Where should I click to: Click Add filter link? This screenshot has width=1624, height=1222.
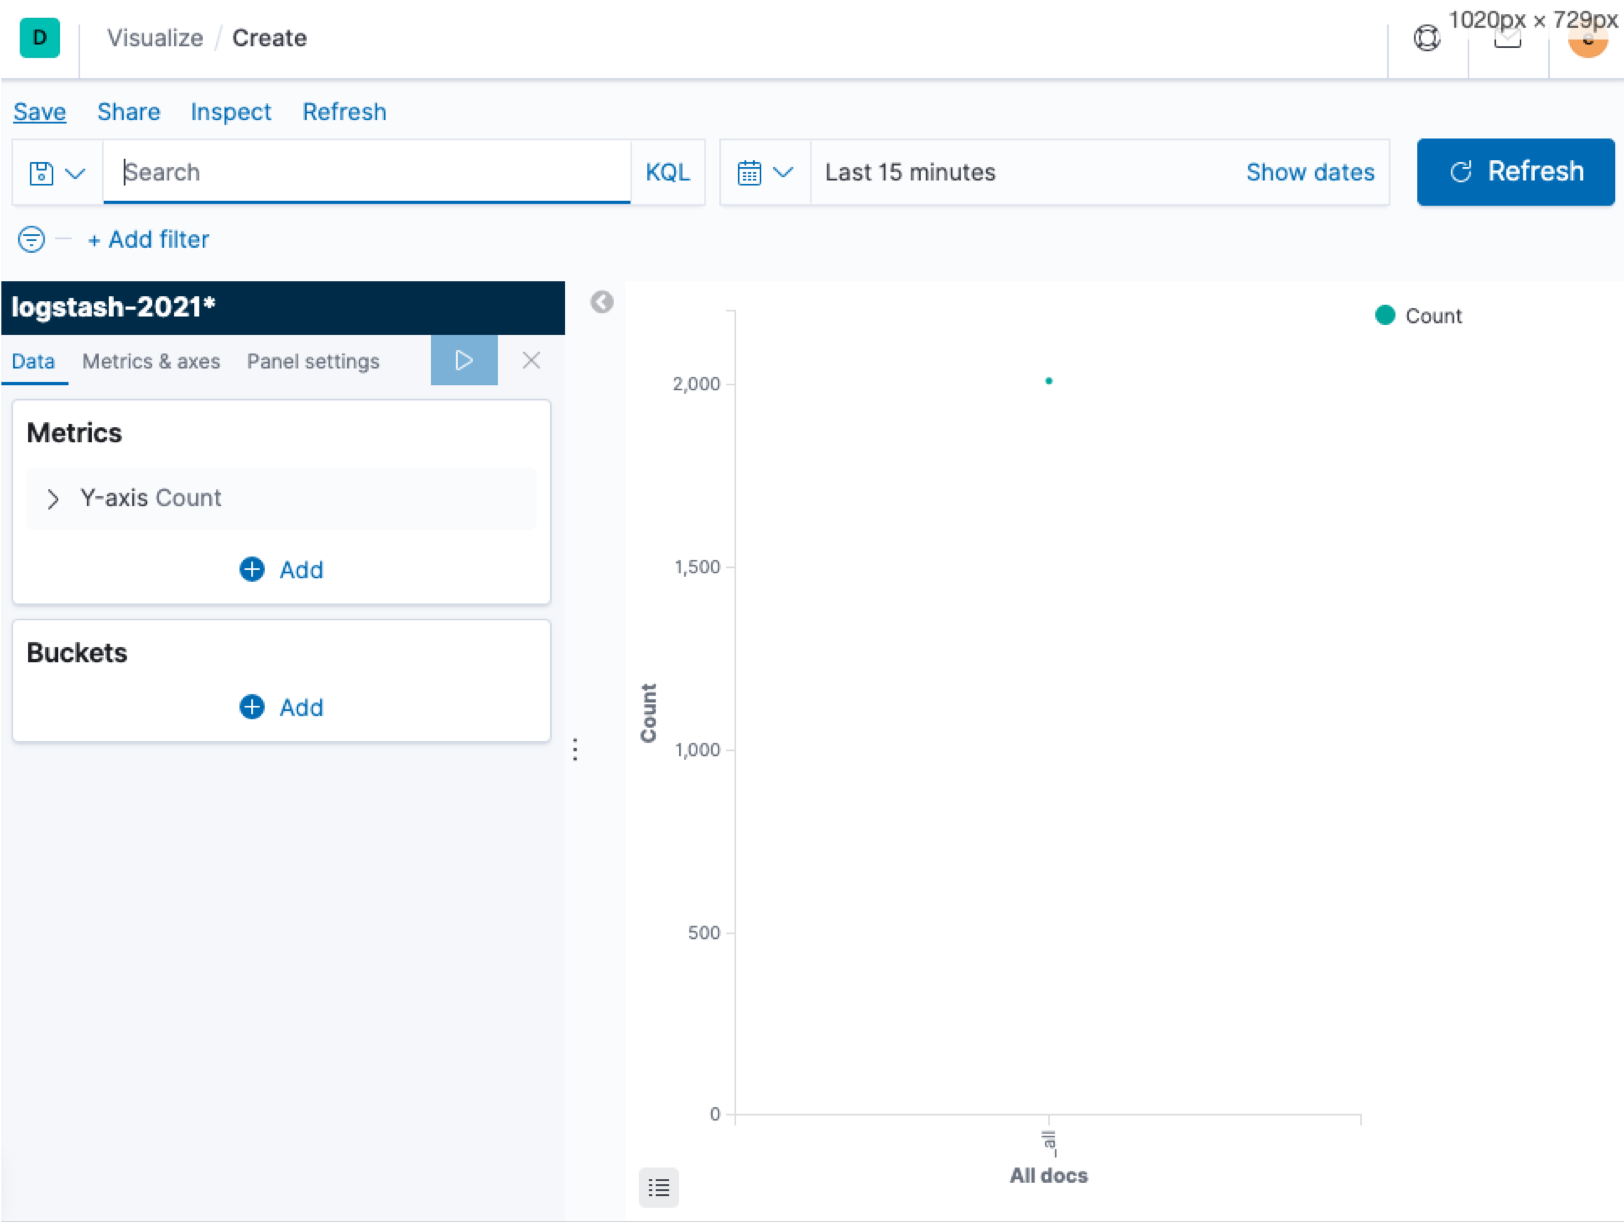[x=149, y=239]
